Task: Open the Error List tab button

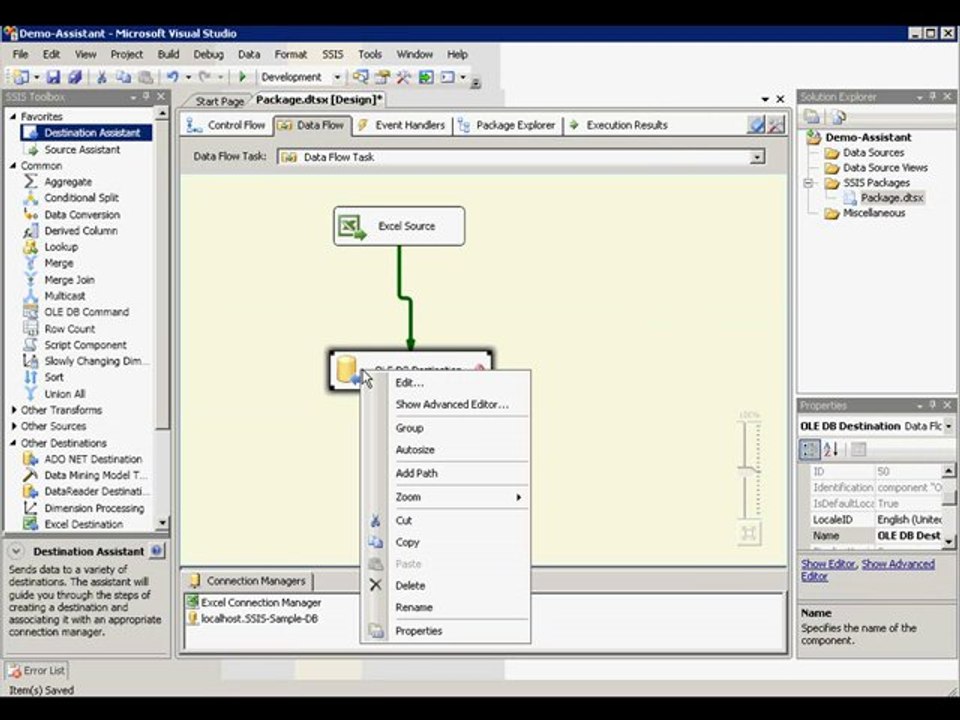Action: tap(37, 670)
